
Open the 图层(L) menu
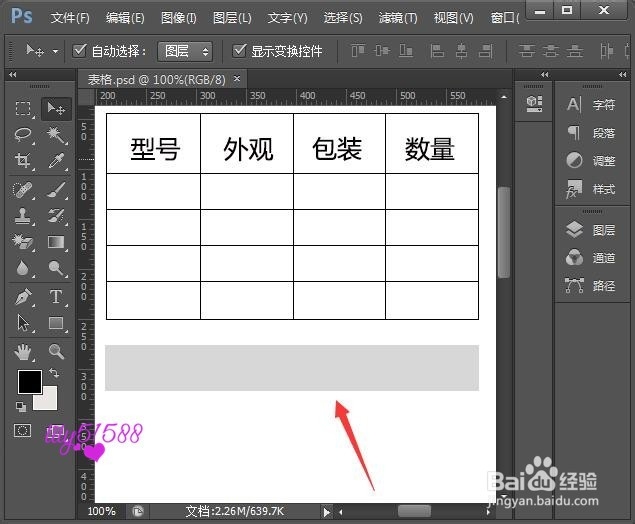(x=232, y=18)
